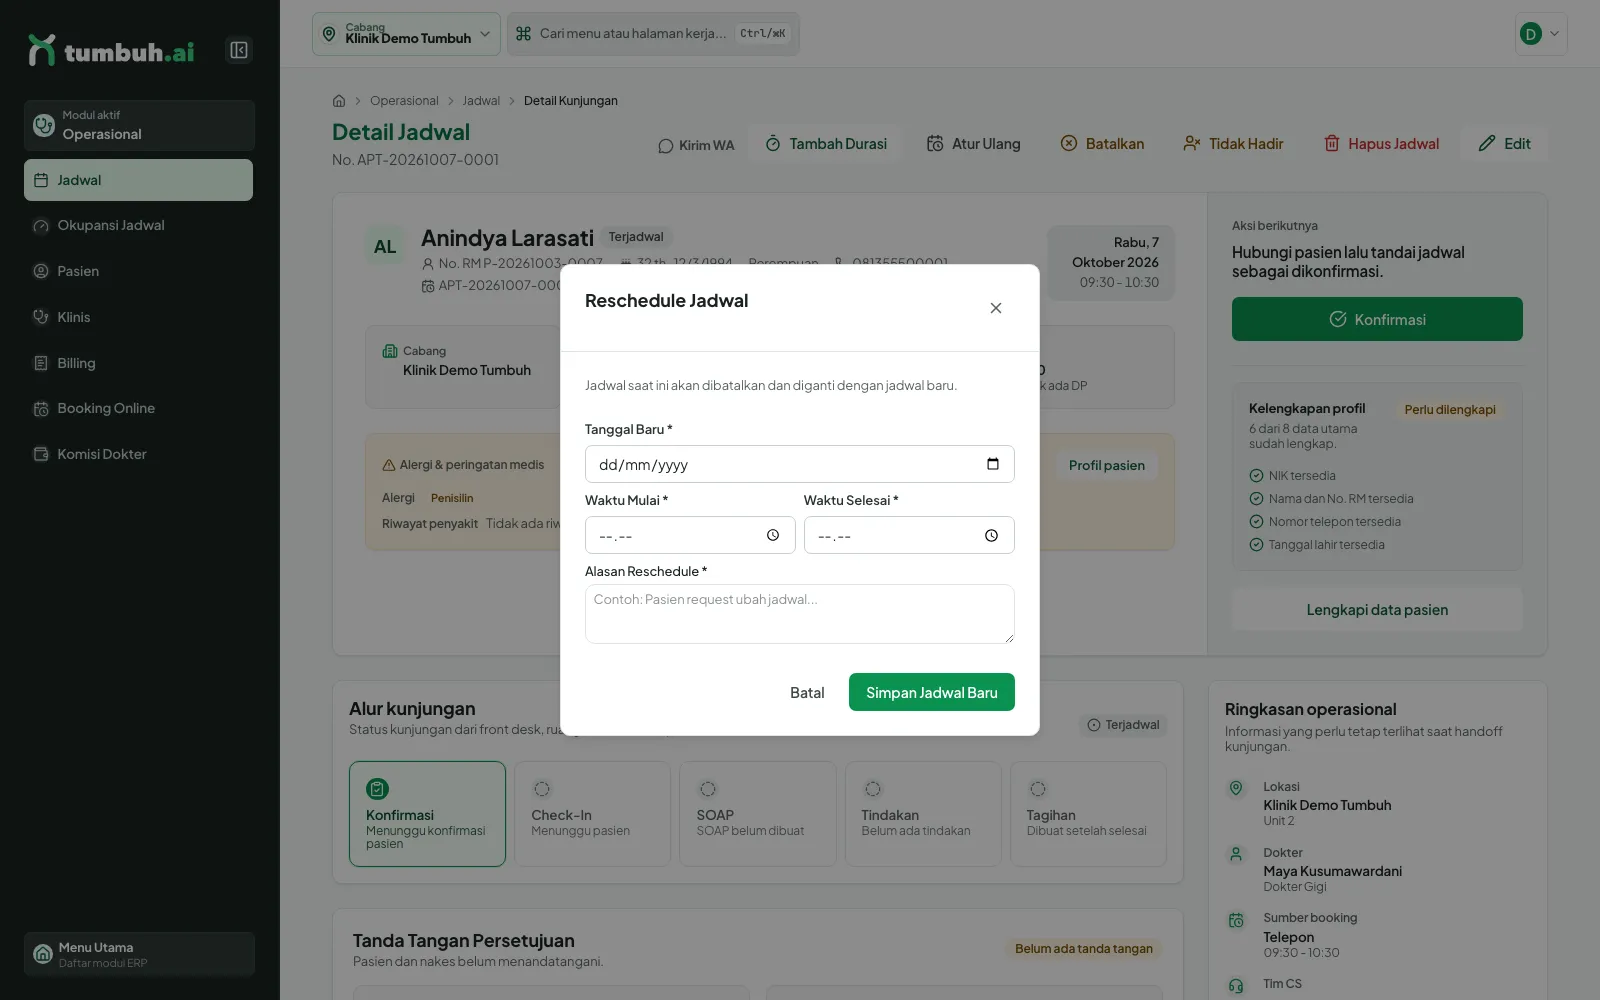Image resolution: width=1600 pixels, height=1000 pixels.
Task: Open Menu Utama module list
Action: [x=139, y=954]
